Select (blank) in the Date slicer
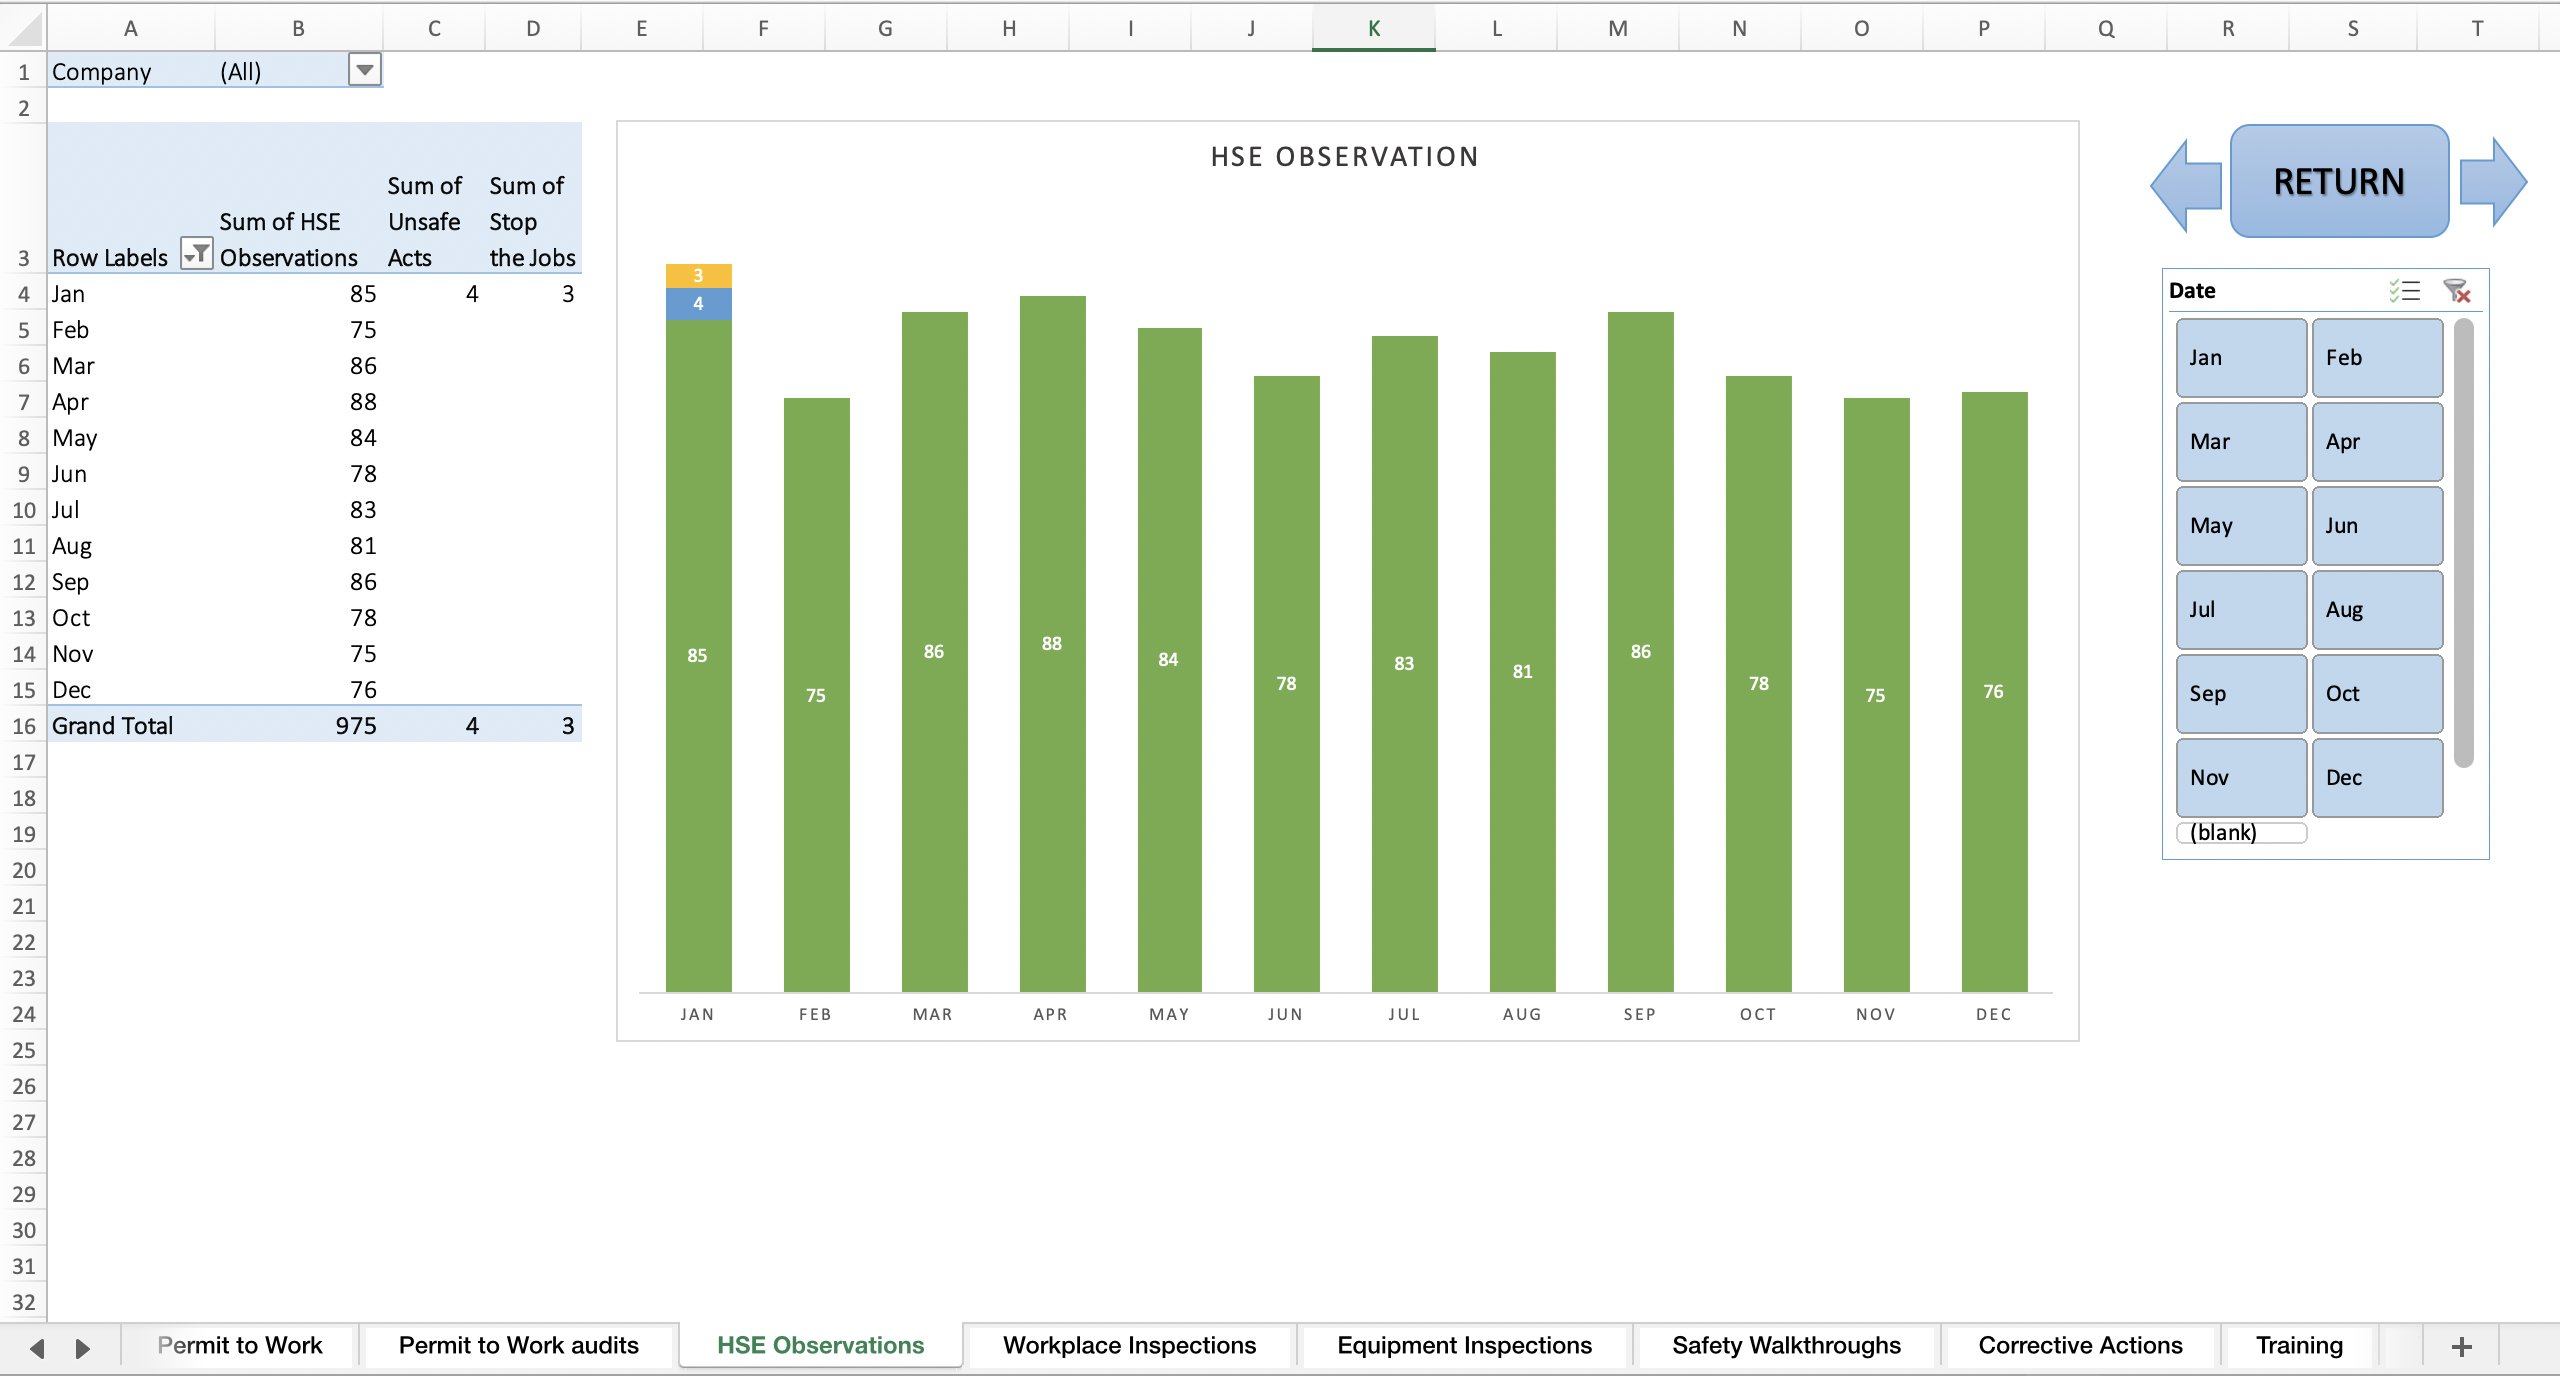Screen dimensions: 2560x1376 point(2242,832)
